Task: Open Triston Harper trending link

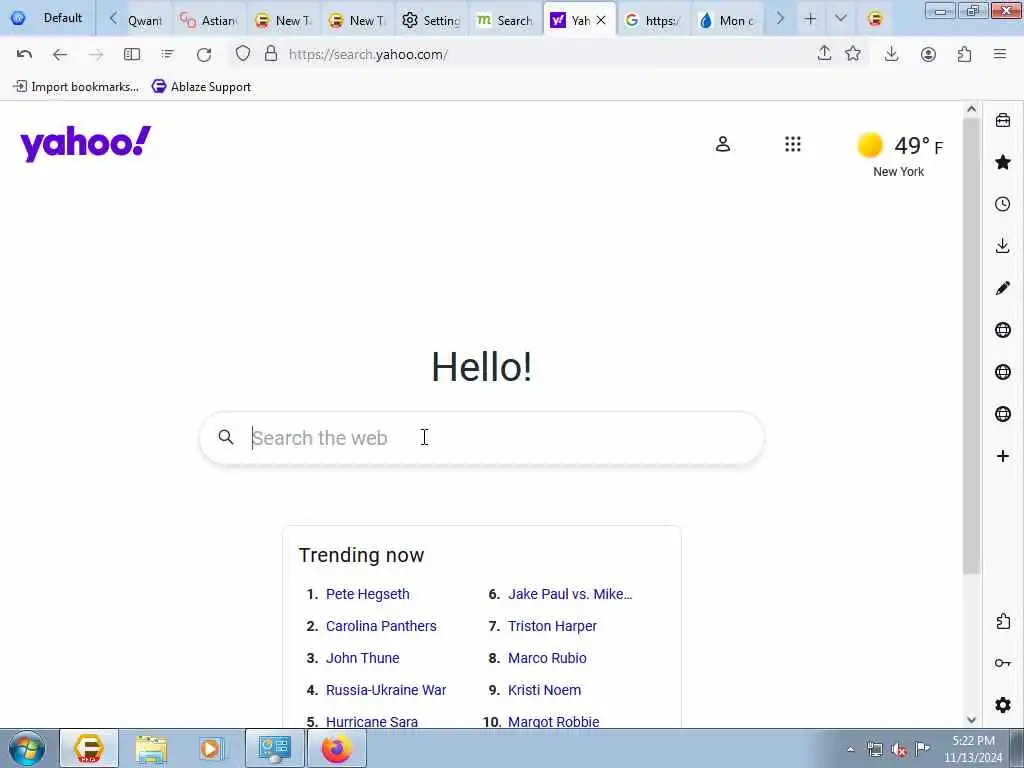Action: coord(552,626)
